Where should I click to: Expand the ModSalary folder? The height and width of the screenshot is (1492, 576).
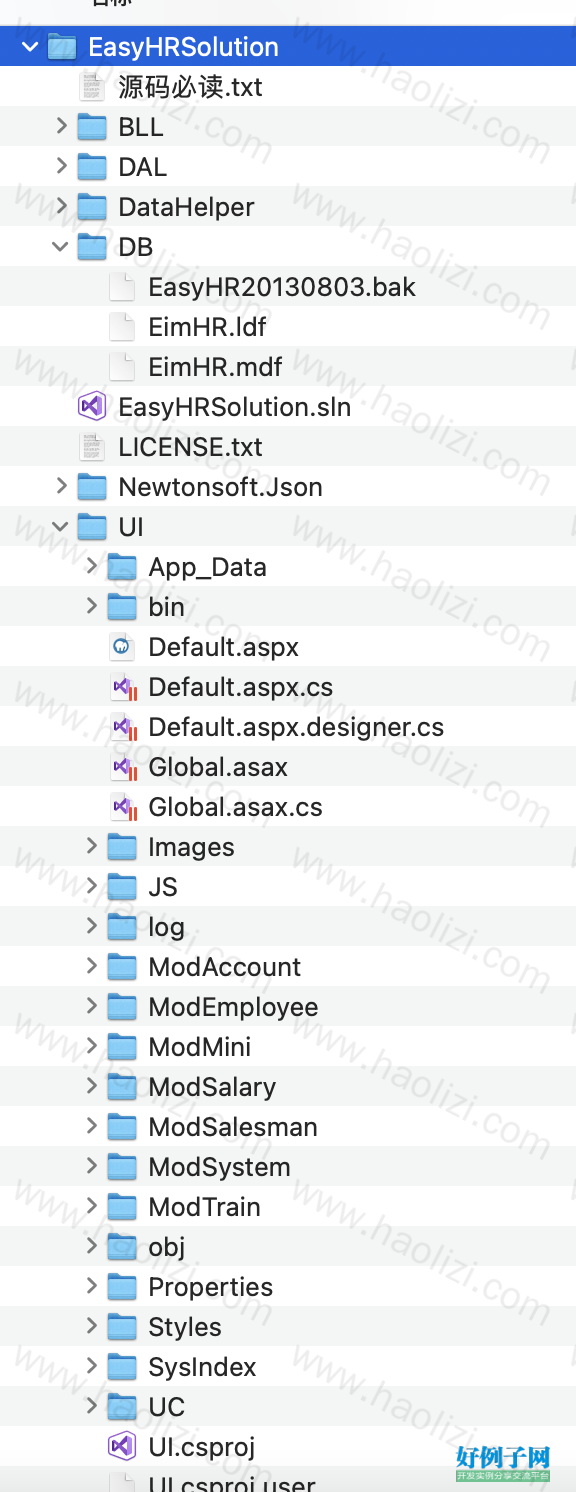(91, 1087)
